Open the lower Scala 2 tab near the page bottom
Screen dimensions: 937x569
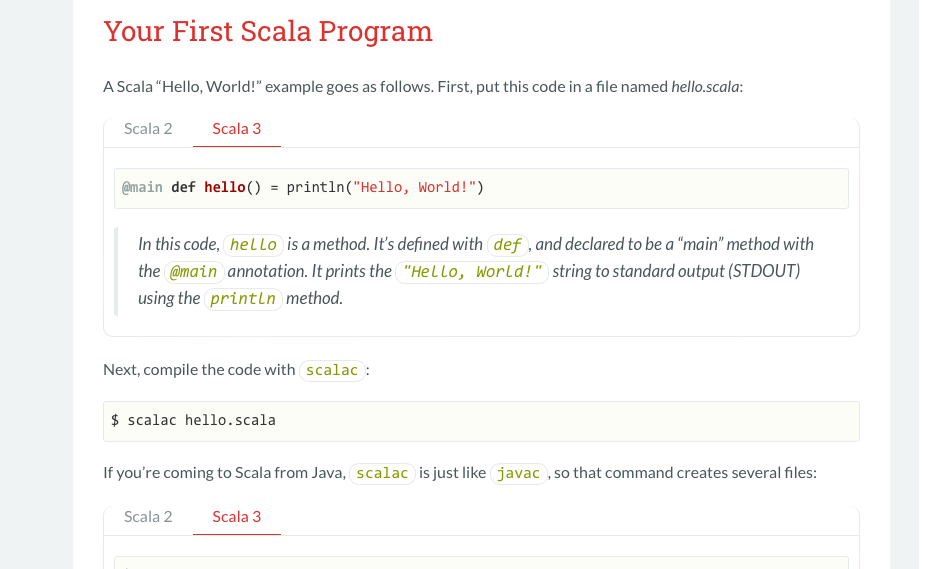[x=148, y=516]
